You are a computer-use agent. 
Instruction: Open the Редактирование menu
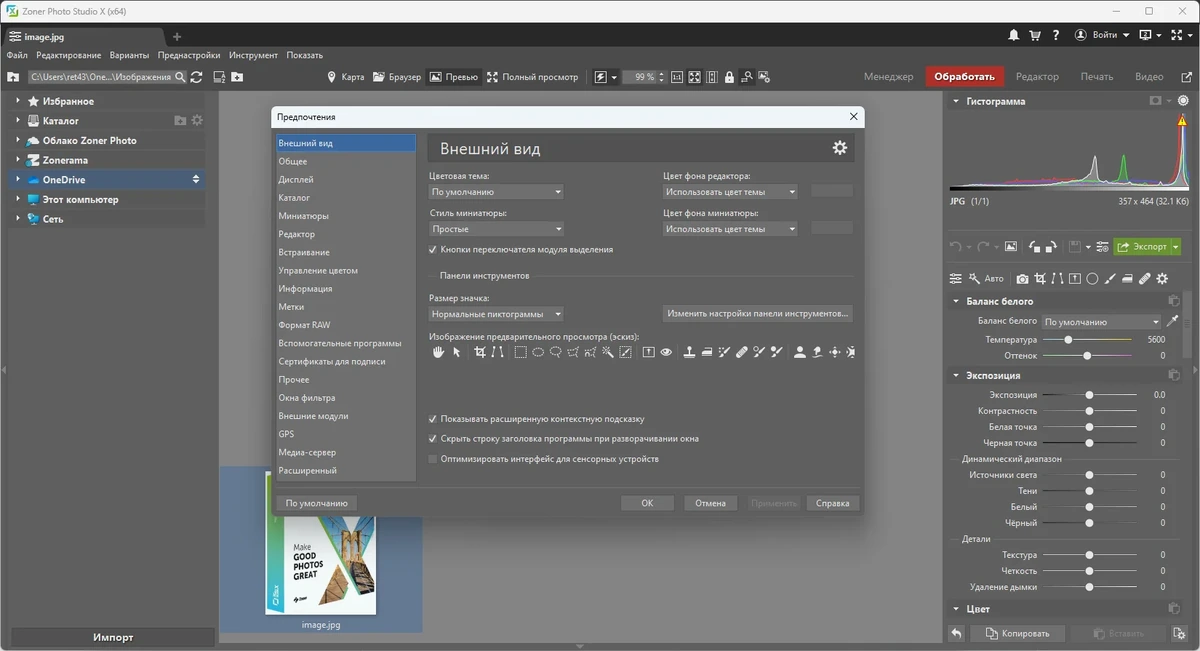[69, 55]
